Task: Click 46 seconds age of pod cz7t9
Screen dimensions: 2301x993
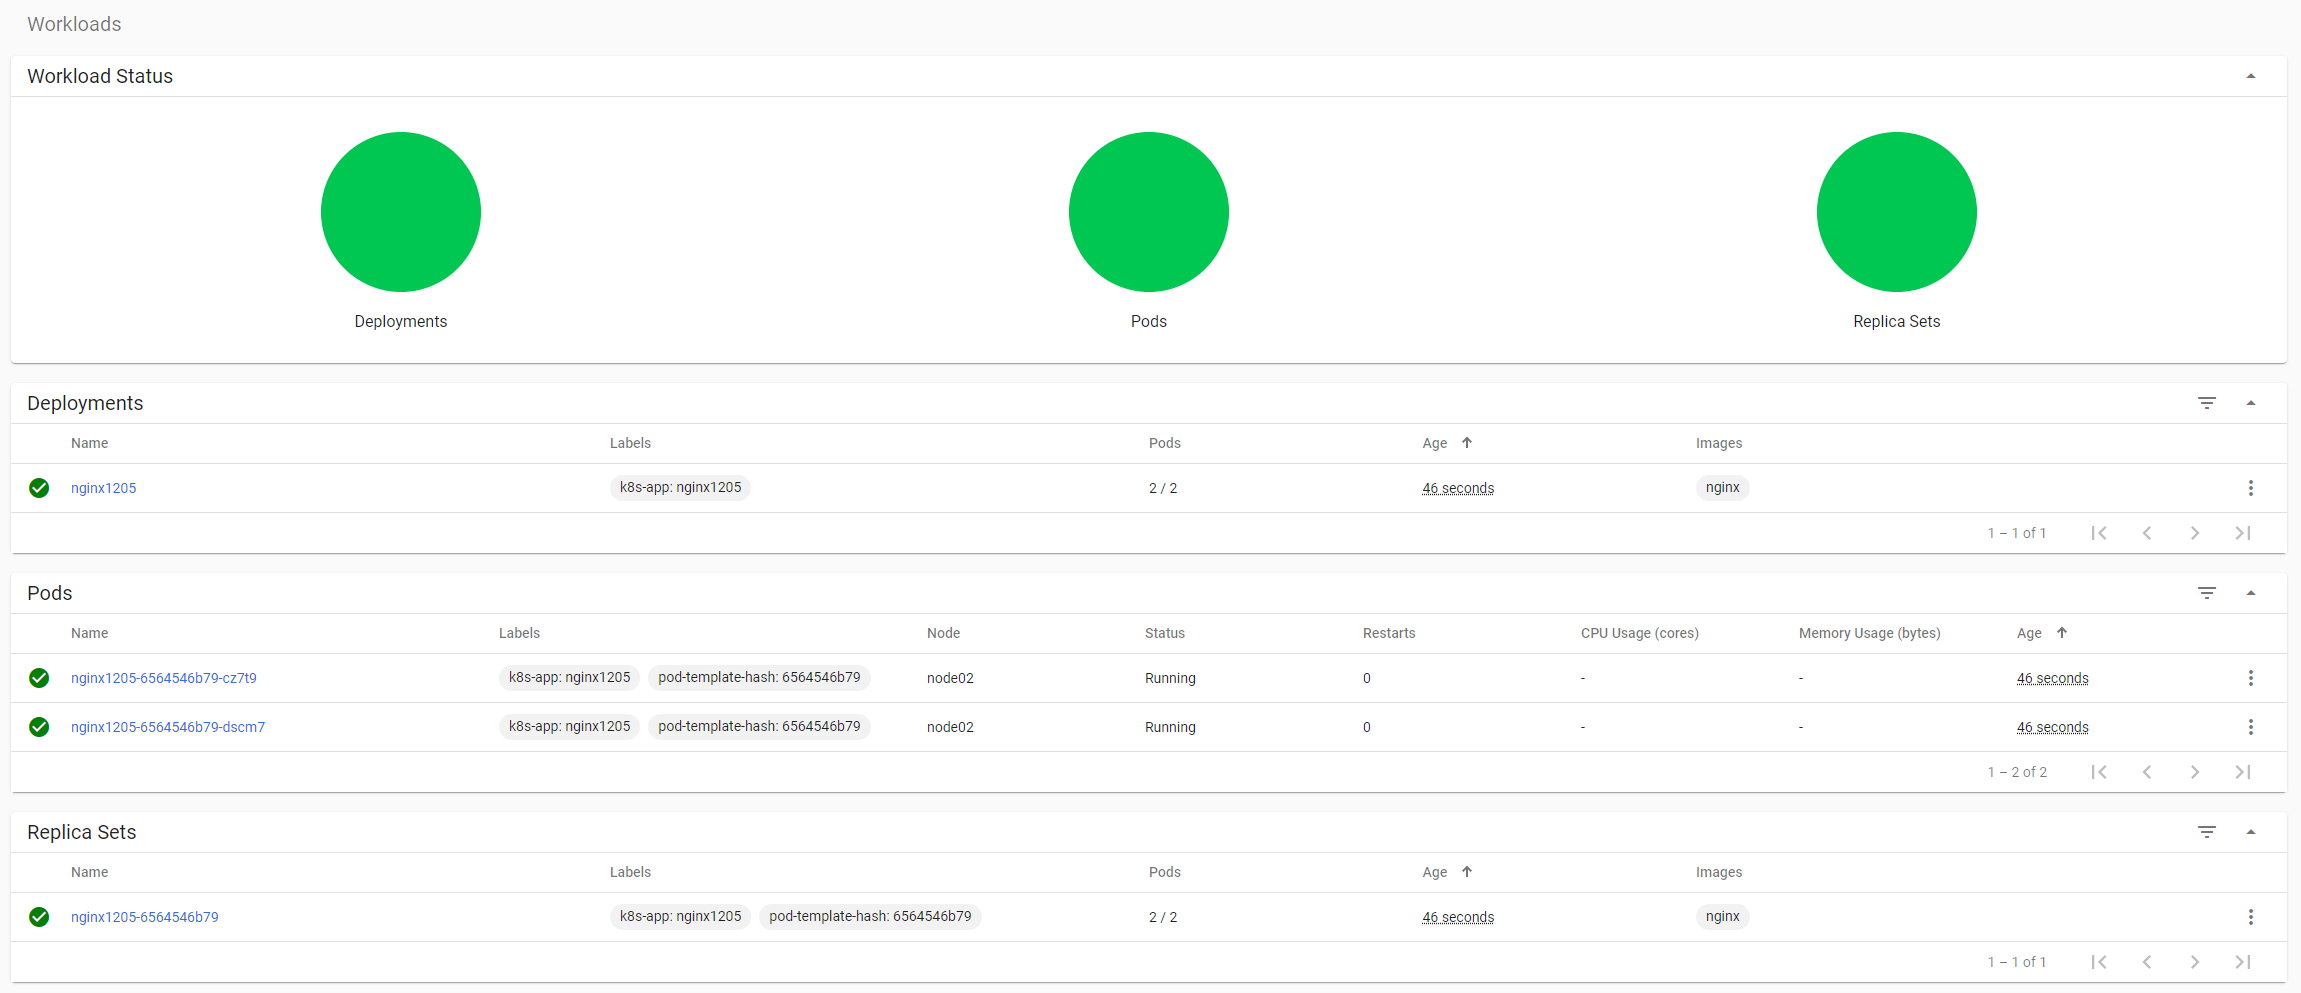Action: click(x=2053, y=678)
